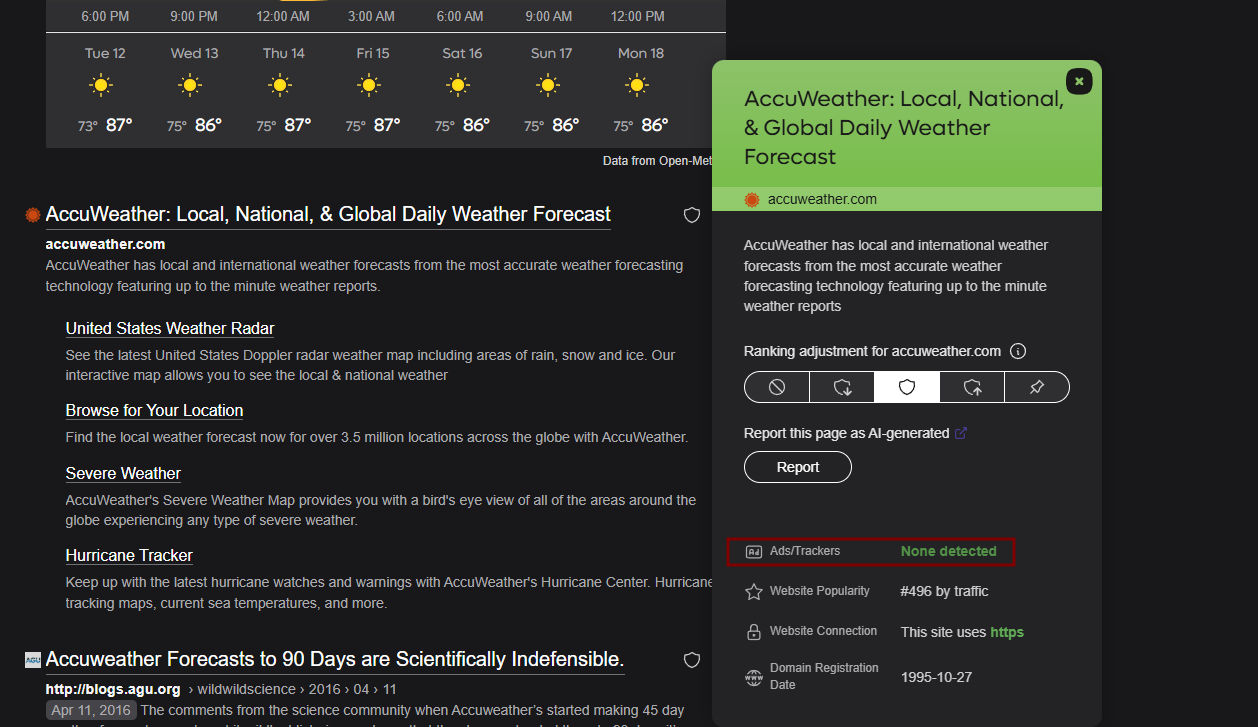This screenshot has width=1258, height=727.
Task: Select the Wed 13 sun forecast icon
Action: click(190, 85)
